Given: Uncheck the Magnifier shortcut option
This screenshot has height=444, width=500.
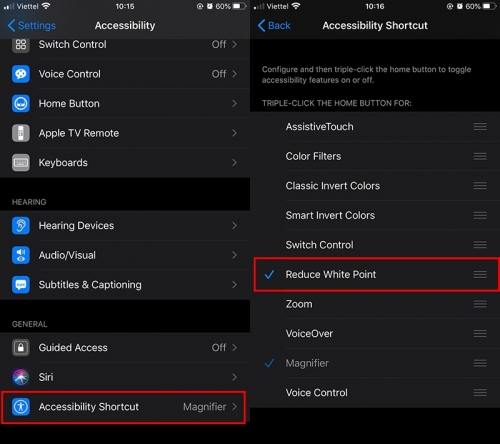Looking at the screenshot, I should (x=375, y=363).
